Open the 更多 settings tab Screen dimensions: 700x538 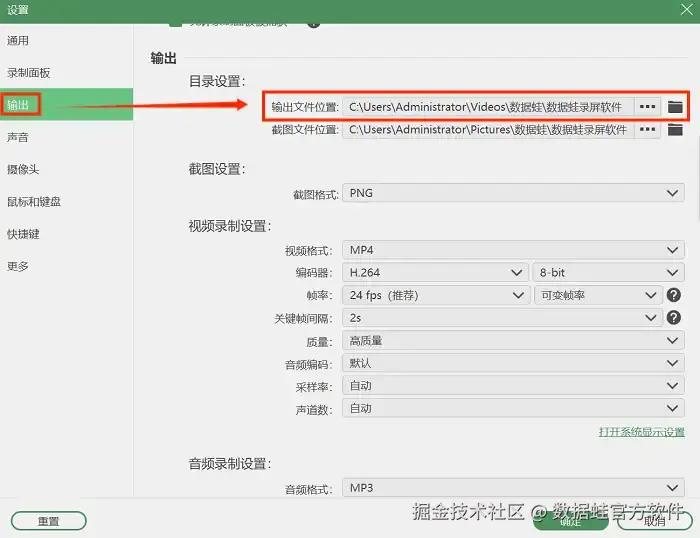click(67, 266)
